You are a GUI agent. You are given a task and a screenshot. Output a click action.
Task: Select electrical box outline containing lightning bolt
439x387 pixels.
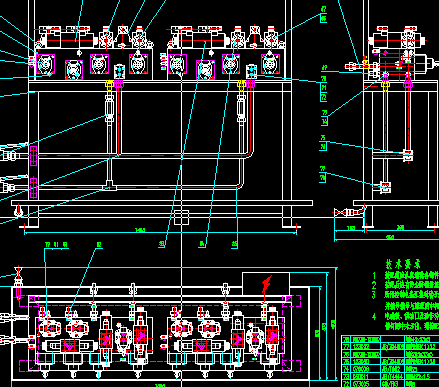click(266, 283)
